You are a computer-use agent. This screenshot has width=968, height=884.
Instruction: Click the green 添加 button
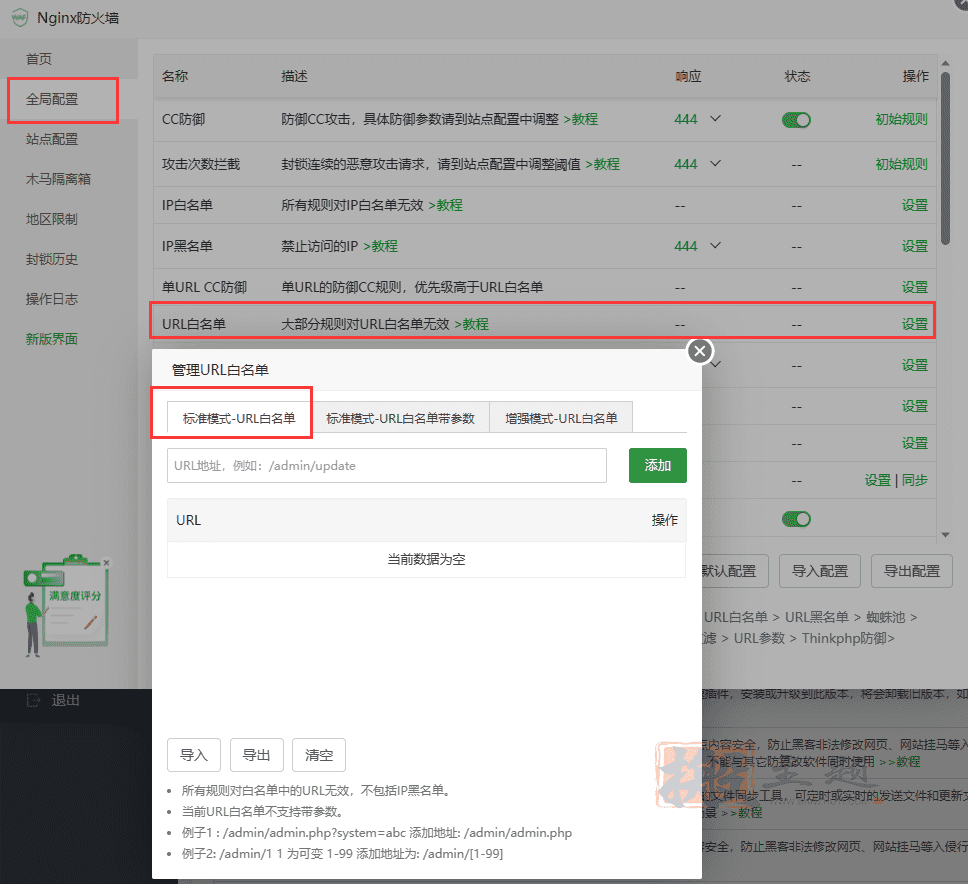[x=657, y=465]
